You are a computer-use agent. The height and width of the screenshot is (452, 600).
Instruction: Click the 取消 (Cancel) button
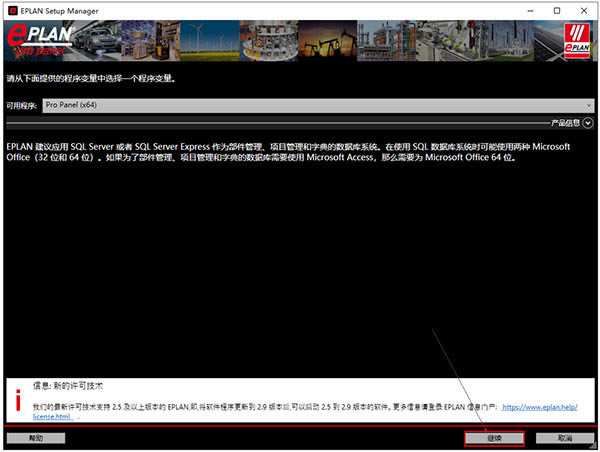(564, 438)
